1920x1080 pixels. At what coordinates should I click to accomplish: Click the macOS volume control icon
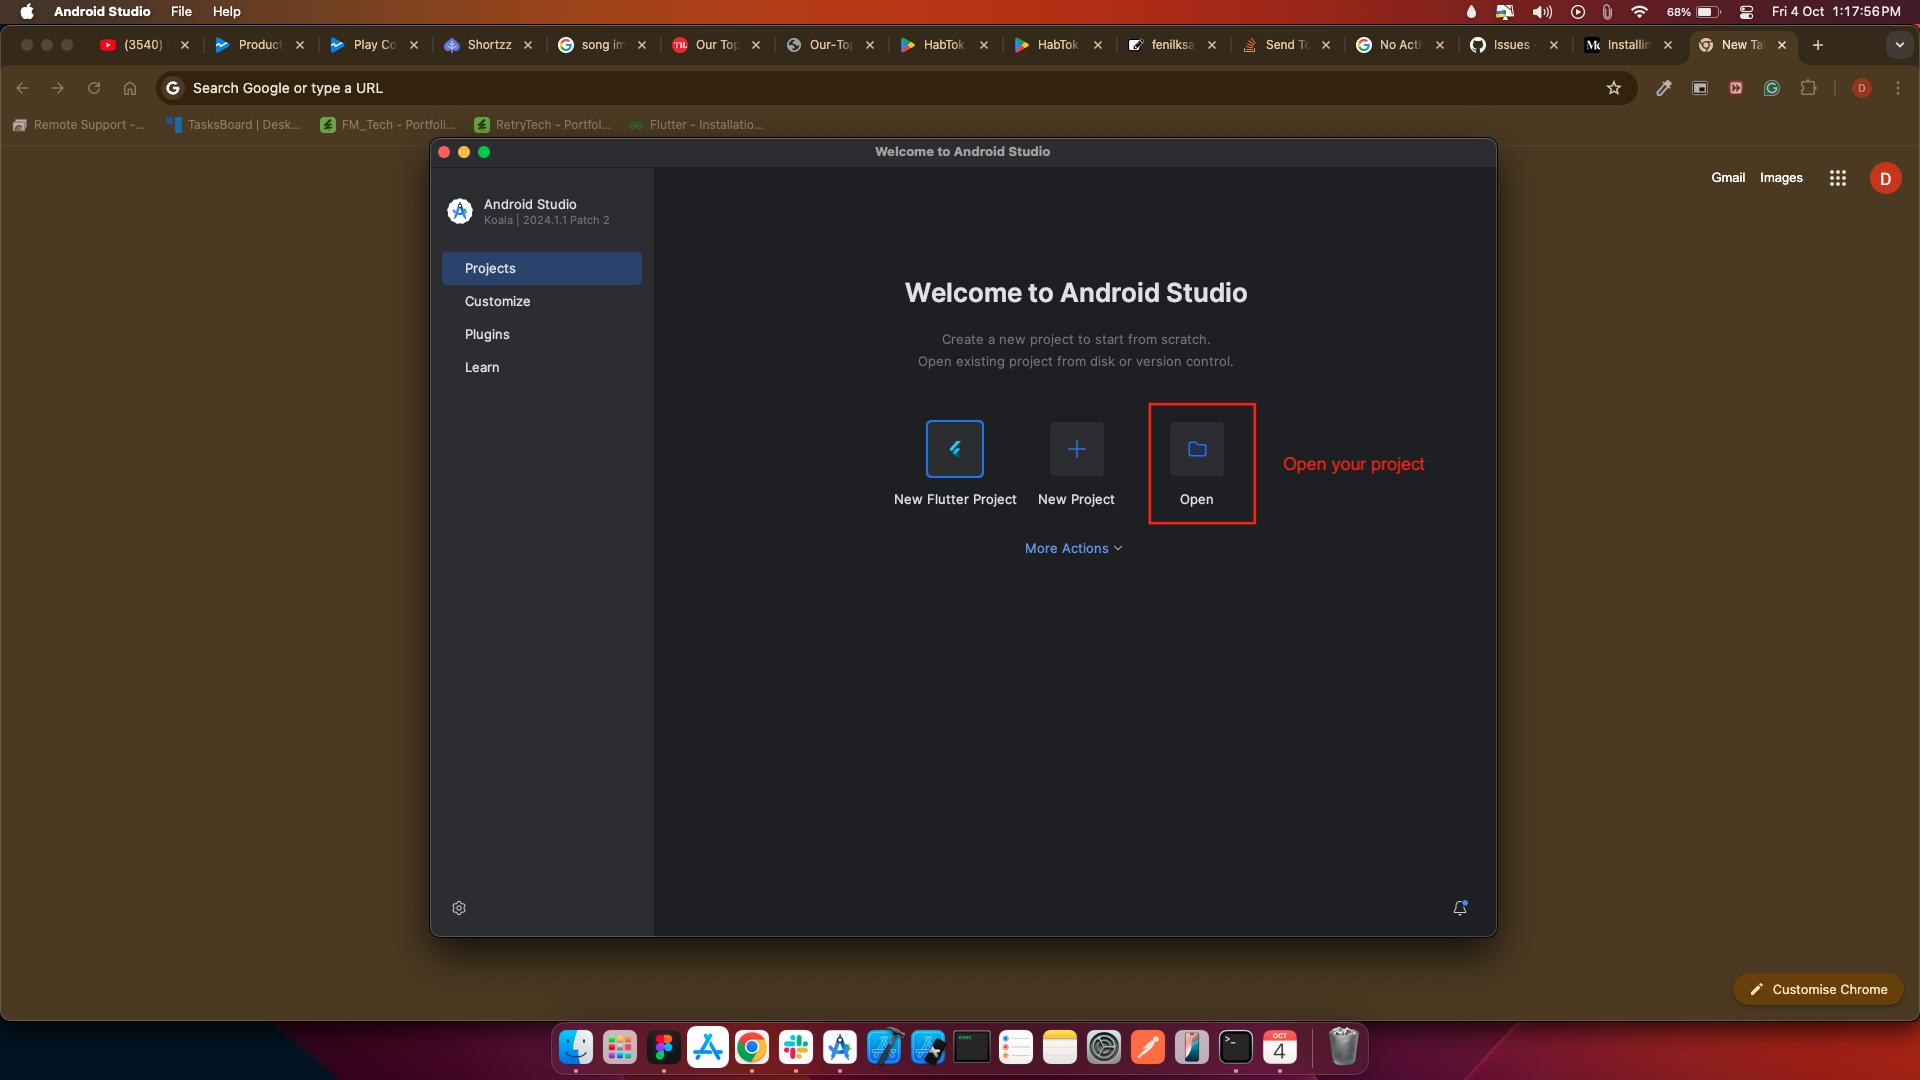tap(1542, 12)
